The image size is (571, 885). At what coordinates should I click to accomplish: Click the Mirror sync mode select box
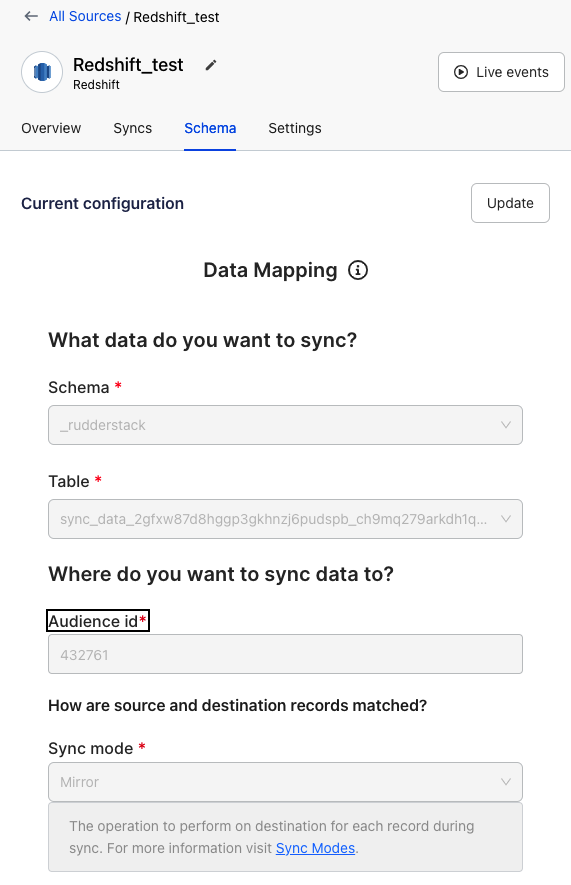click(286, 782)
